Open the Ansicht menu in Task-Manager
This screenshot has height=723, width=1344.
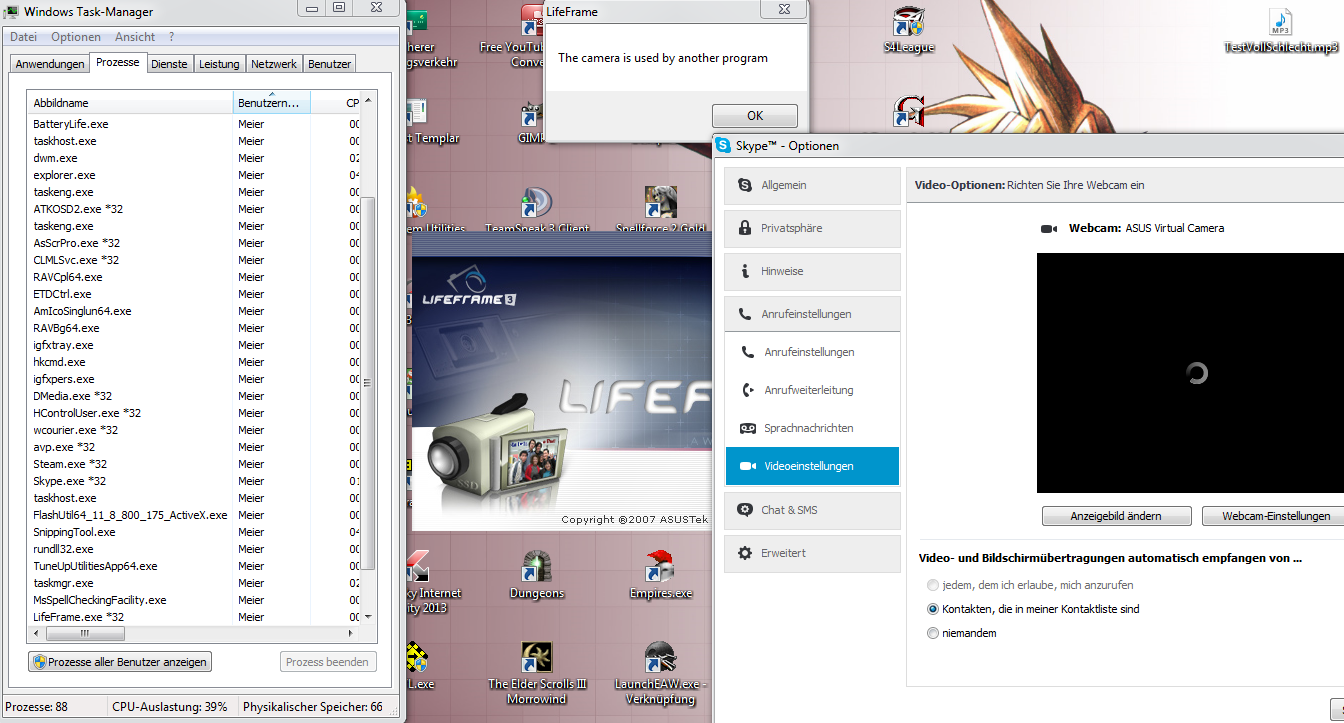(x=135, y=37)
